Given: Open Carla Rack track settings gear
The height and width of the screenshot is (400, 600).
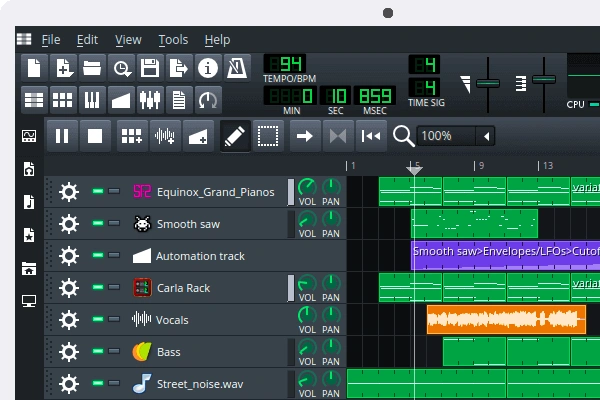Looking at the screenshot, I should click(x=68, y=288).
